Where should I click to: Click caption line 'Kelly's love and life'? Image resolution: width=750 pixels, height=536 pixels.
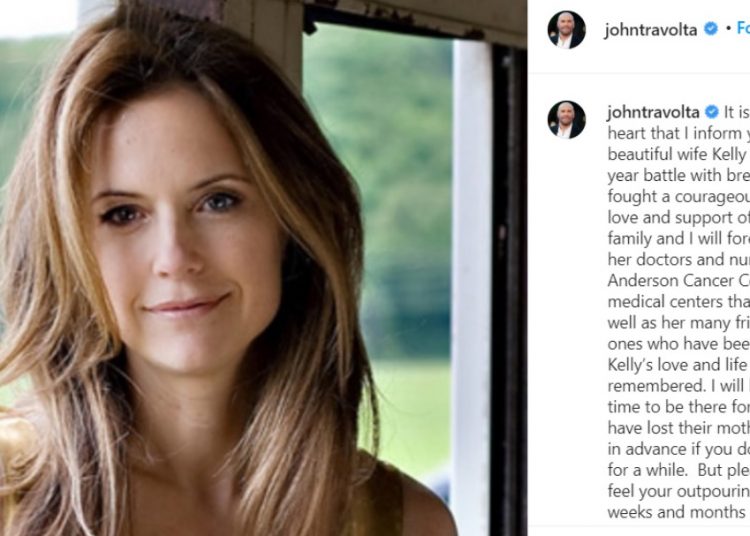tap(679, 365)
